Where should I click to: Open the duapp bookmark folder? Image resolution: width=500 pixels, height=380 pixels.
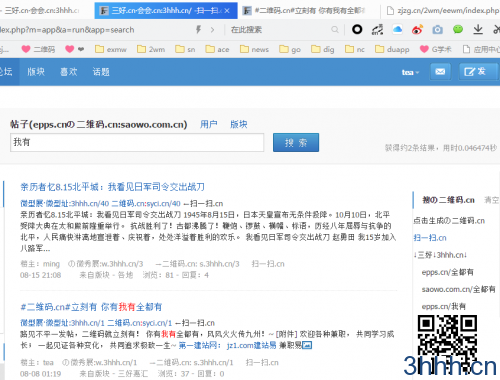click(x=392, y=49)
